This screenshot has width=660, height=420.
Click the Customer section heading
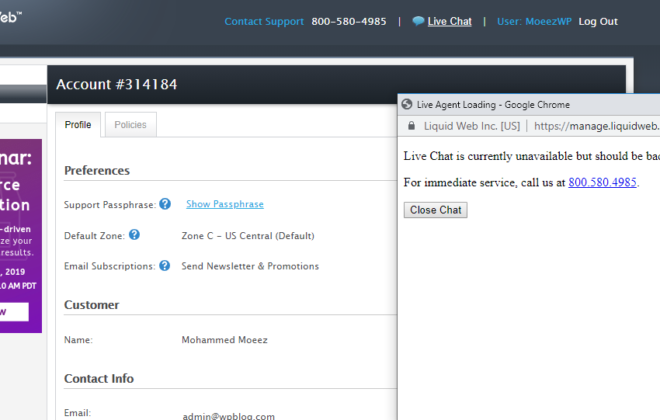(x=91, y=305)
